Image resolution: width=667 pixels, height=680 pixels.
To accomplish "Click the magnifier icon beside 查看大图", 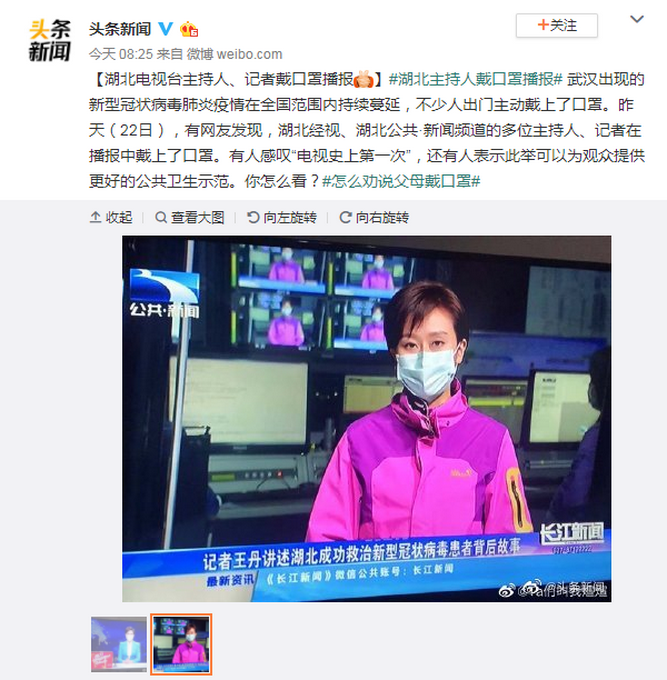I will (161, 217).
